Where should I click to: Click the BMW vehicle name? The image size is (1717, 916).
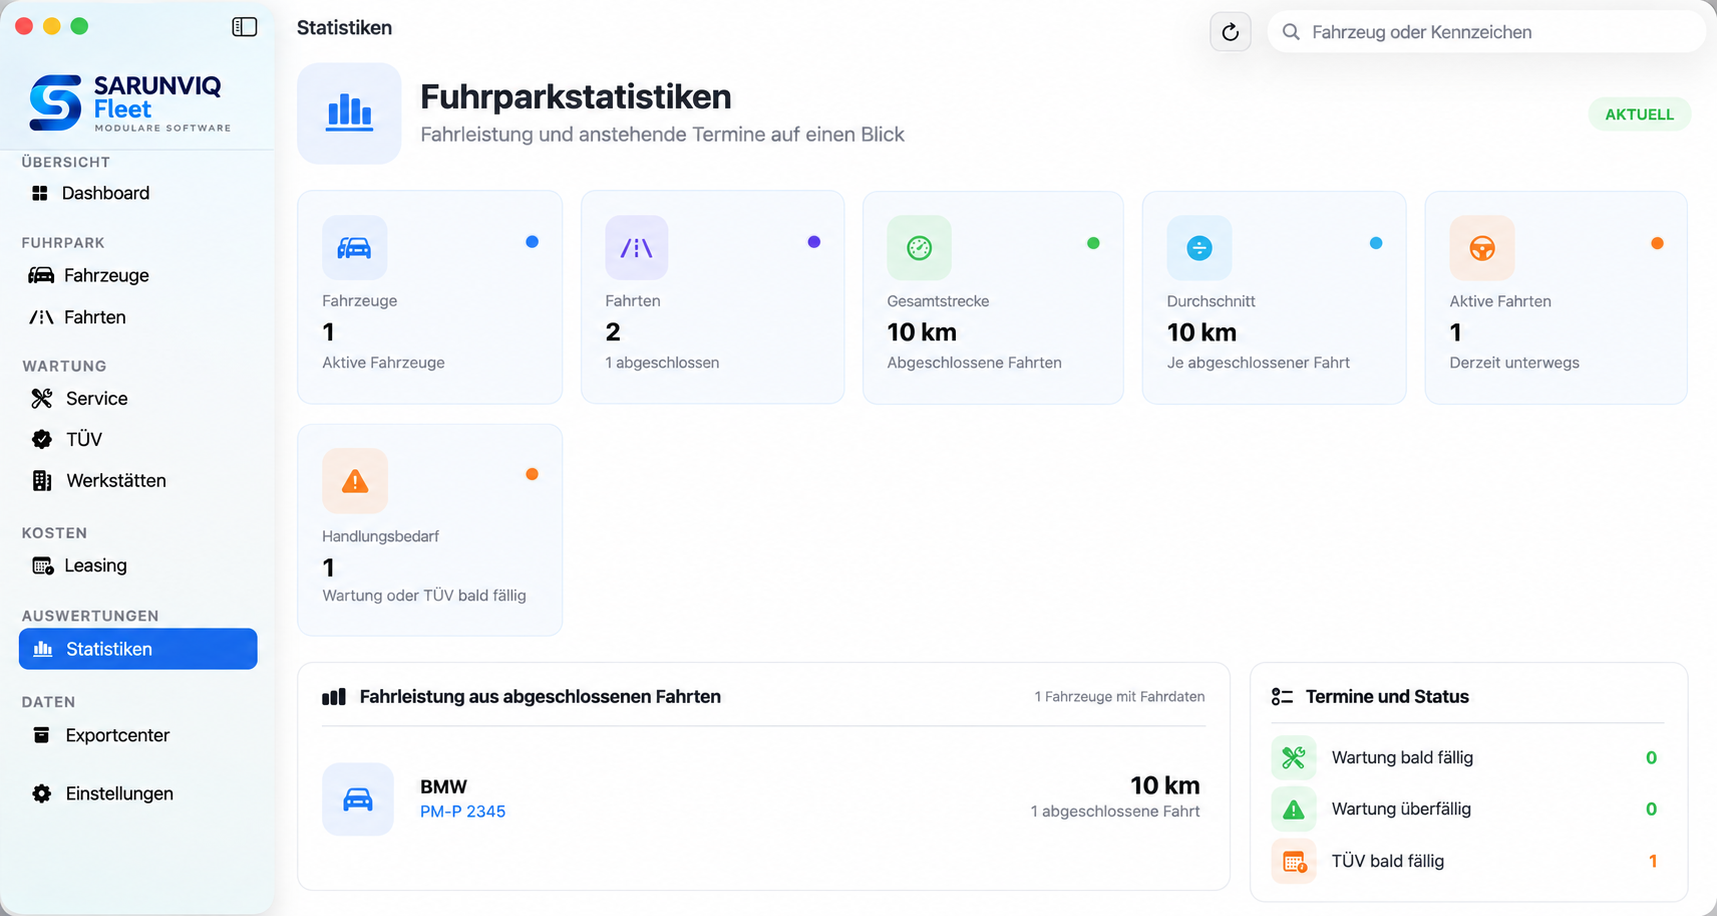pos(444,786)
